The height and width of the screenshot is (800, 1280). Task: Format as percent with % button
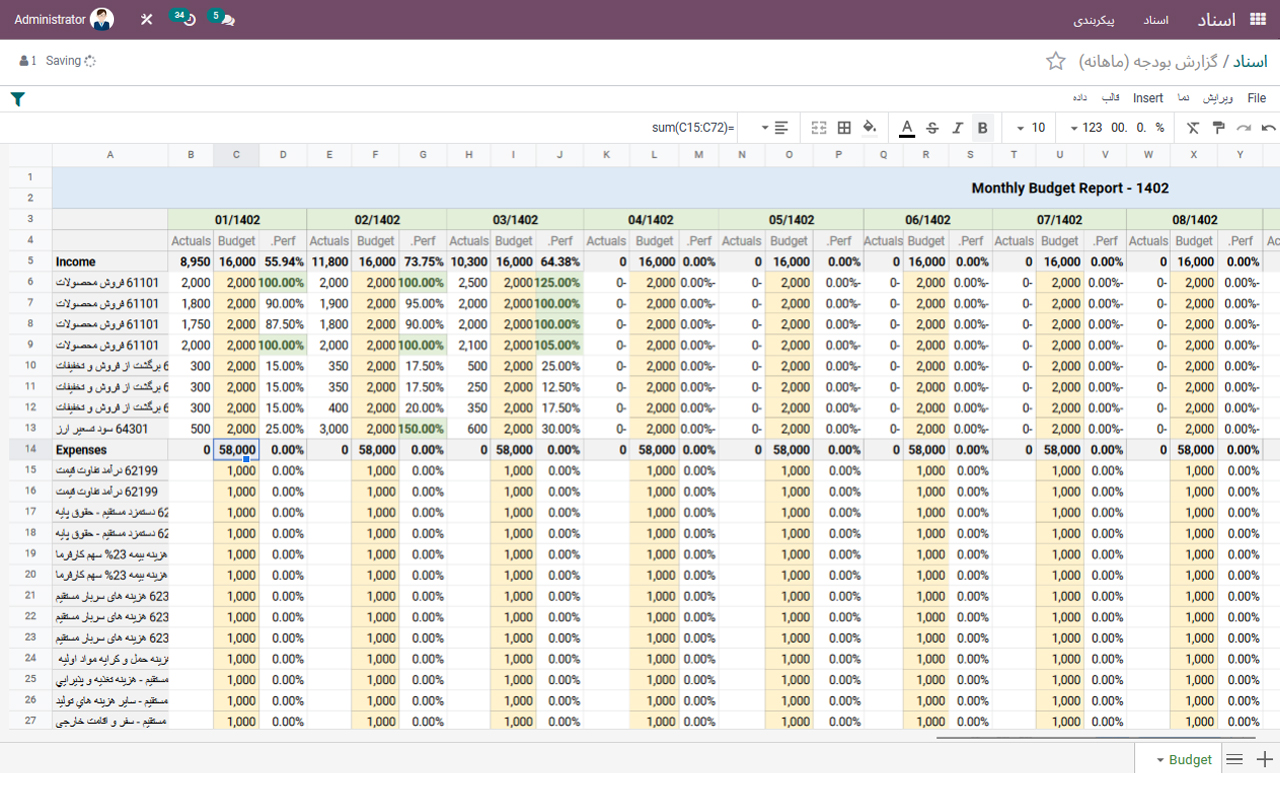[x=1160, y=128]
